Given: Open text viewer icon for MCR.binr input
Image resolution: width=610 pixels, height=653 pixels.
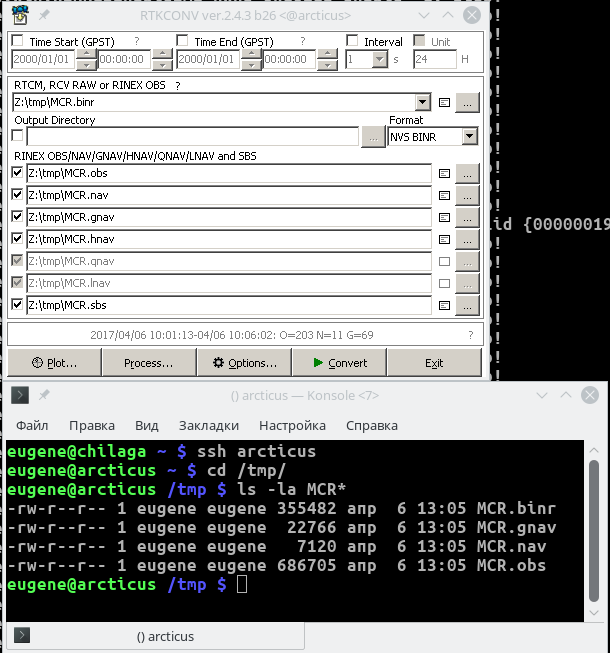Looking at the screenshot, I should coord(445,102).
